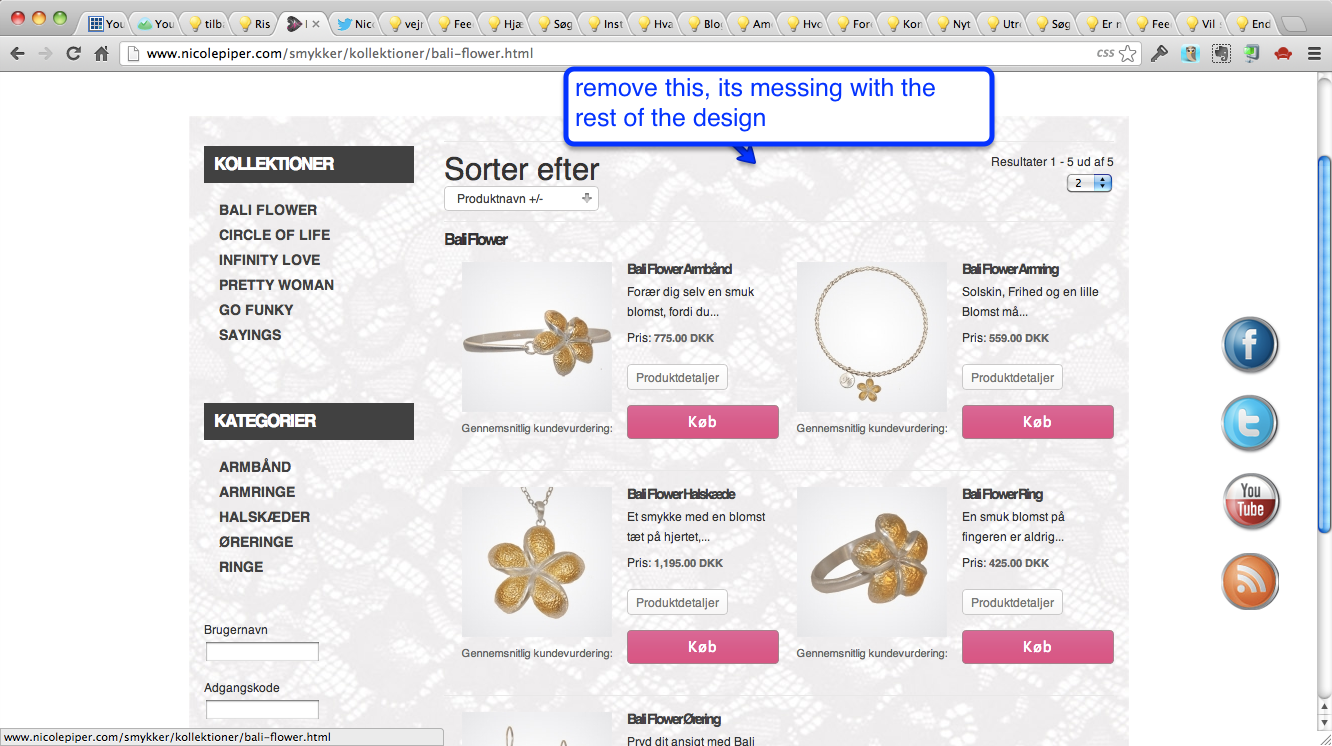Reload the page with browser refresh icon

pos(73,54)
